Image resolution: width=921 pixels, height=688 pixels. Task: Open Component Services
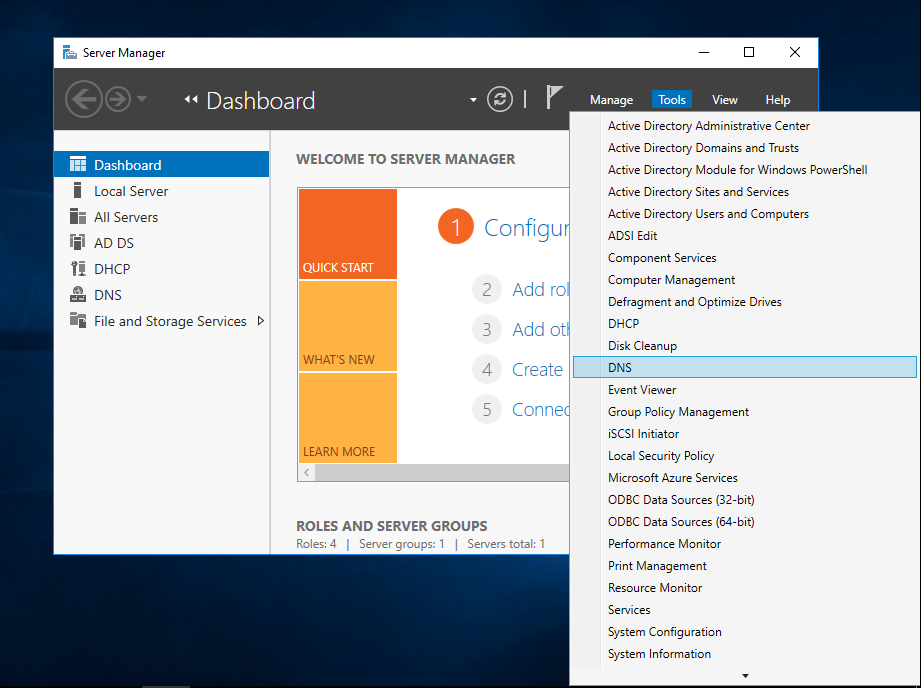(744, 258)
